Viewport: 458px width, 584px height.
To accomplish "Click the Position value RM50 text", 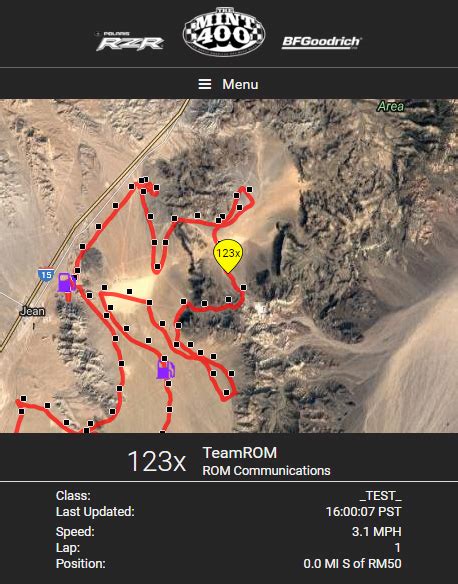I will [x=353, y=564].
